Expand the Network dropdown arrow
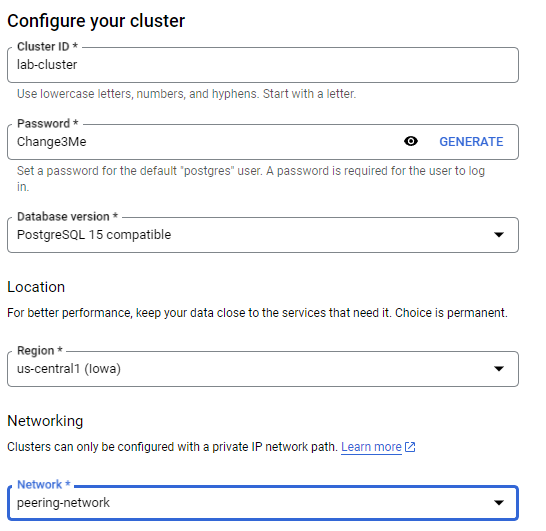Screen dimensions: 546x531 point(499,502)
